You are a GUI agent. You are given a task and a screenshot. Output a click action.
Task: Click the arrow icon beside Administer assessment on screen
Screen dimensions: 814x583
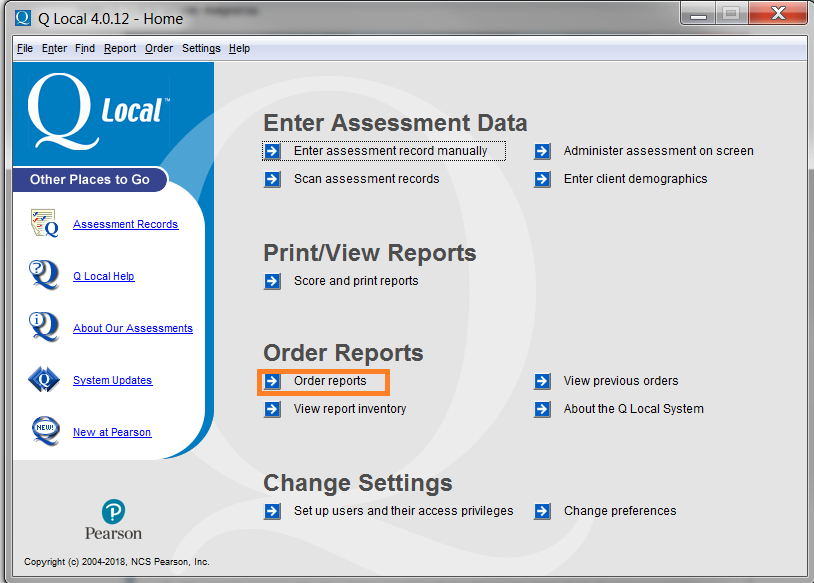click(x=542, y=151)
